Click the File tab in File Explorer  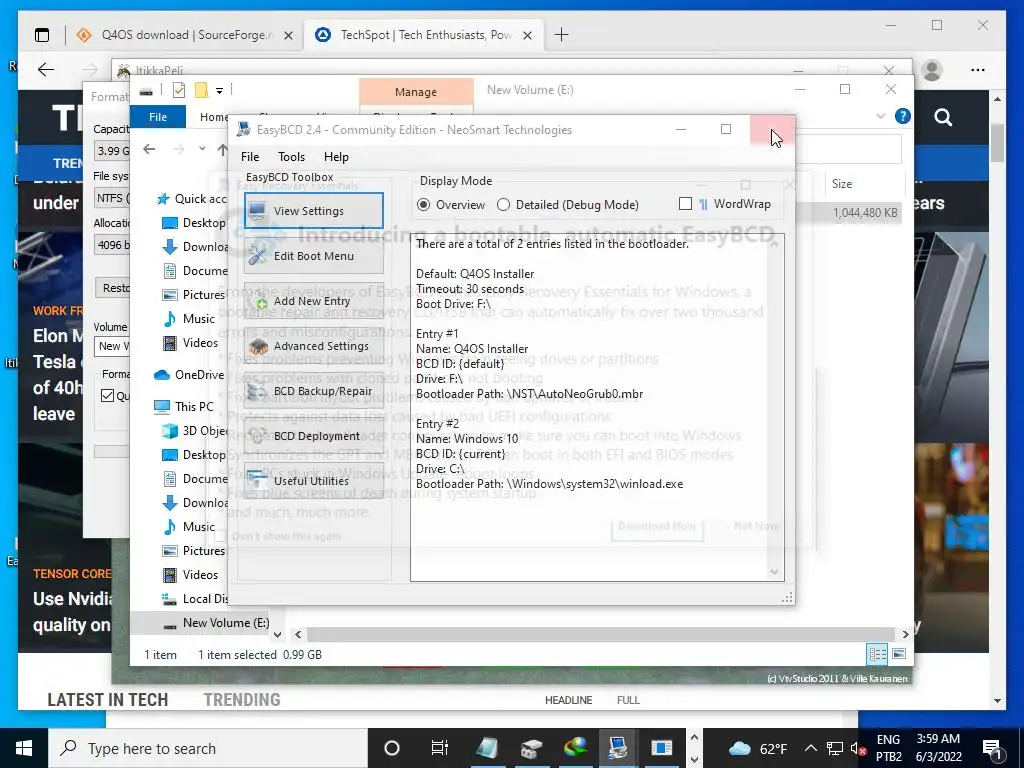(x=158, y=117)
